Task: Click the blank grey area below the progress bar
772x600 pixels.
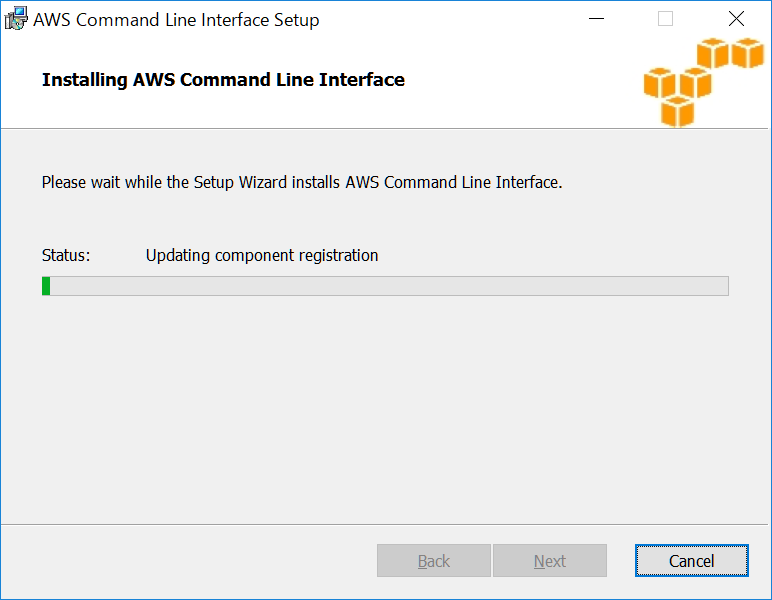Action: pos(385,410)
